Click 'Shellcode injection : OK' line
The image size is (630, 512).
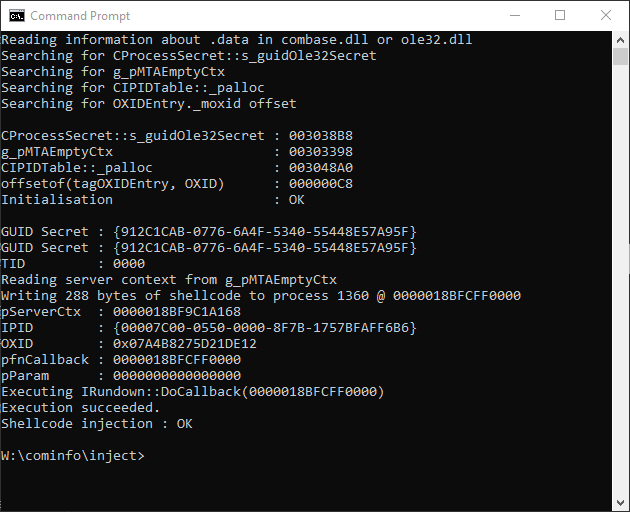point(97,424)
